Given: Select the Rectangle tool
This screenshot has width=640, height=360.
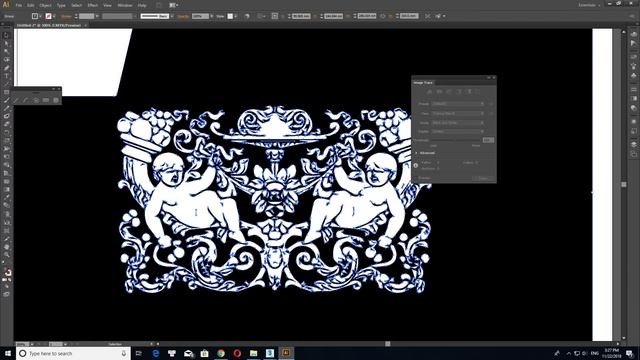Looking at the screenshot, I should (x=6, y=92).
